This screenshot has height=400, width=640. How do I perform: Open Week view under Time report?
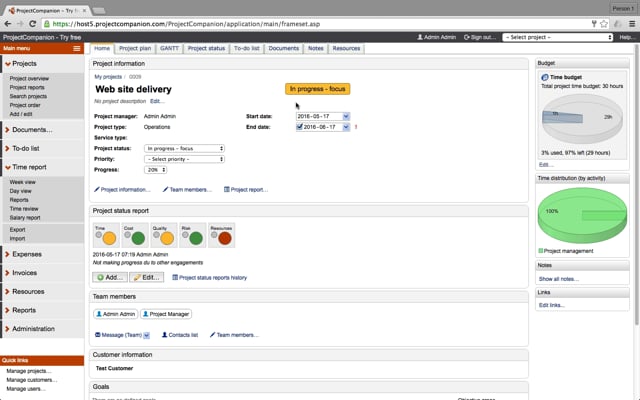22,182
